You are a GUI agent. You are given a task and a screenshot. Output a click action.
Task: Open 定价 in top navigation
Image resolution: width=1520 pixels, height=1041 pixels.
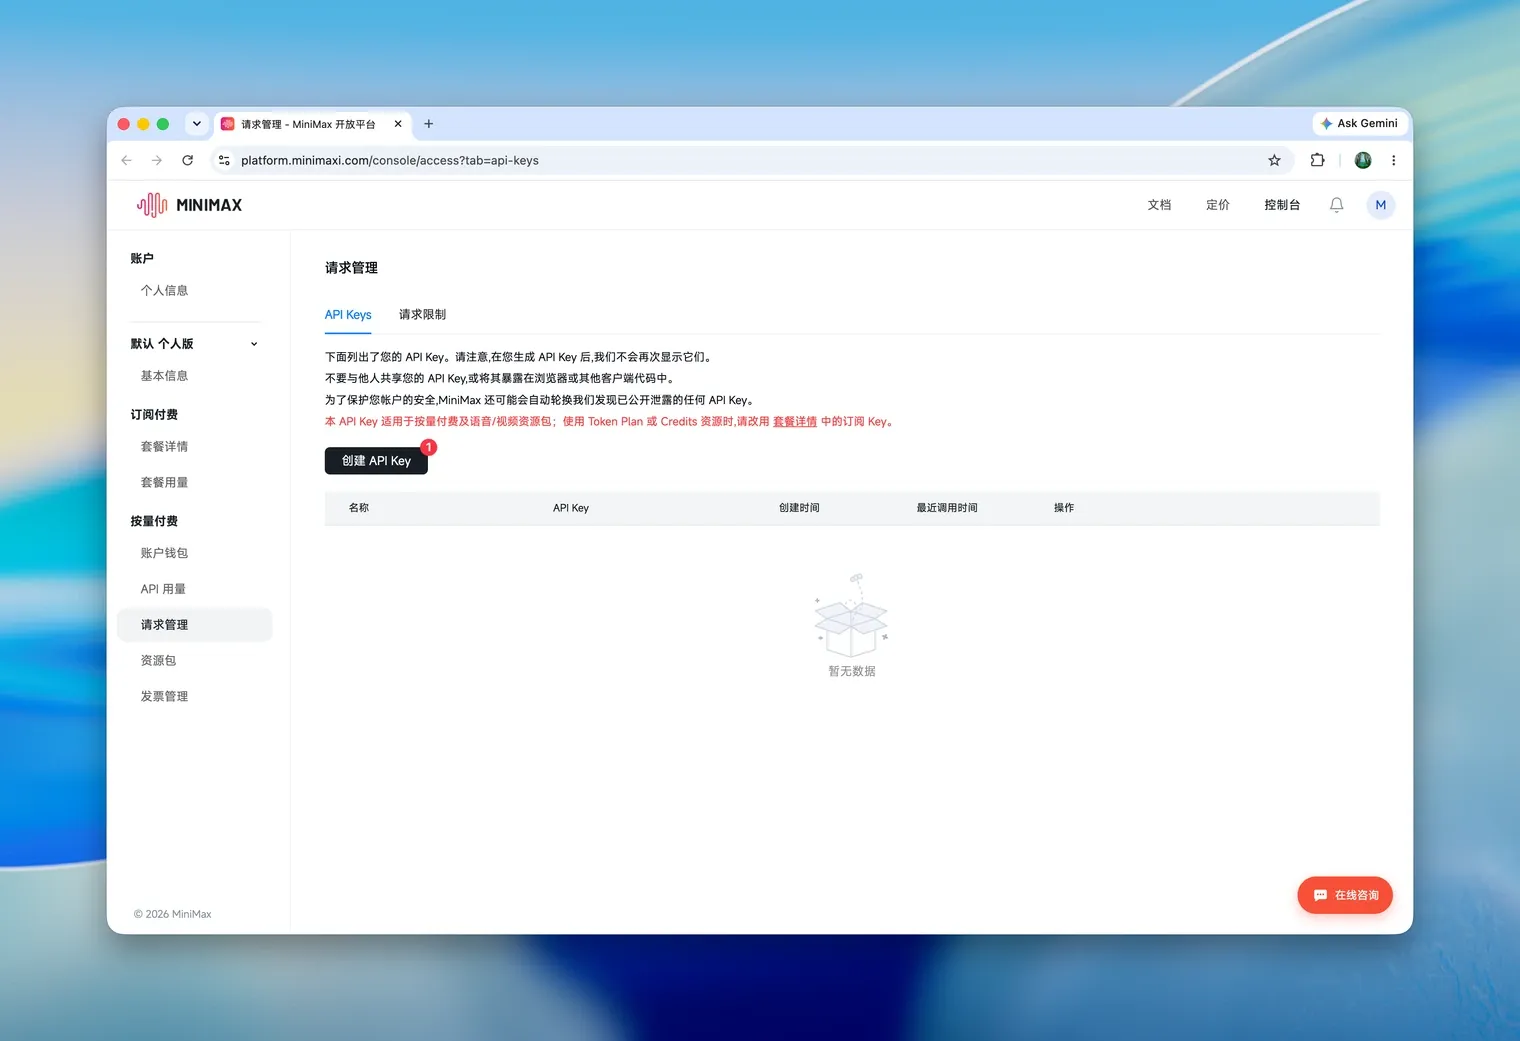tap(1217, 205)
